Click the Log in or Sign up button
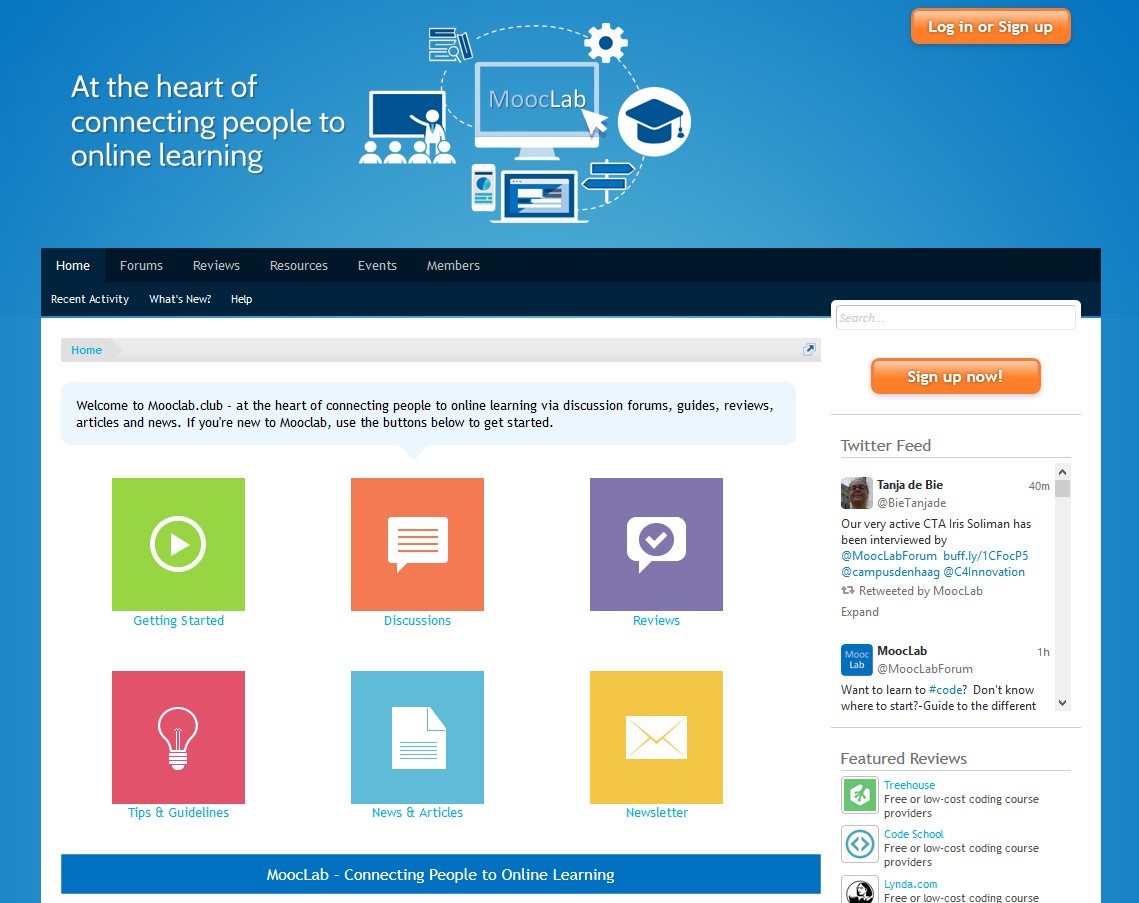The image size is (1139, 903). [990, 27]
